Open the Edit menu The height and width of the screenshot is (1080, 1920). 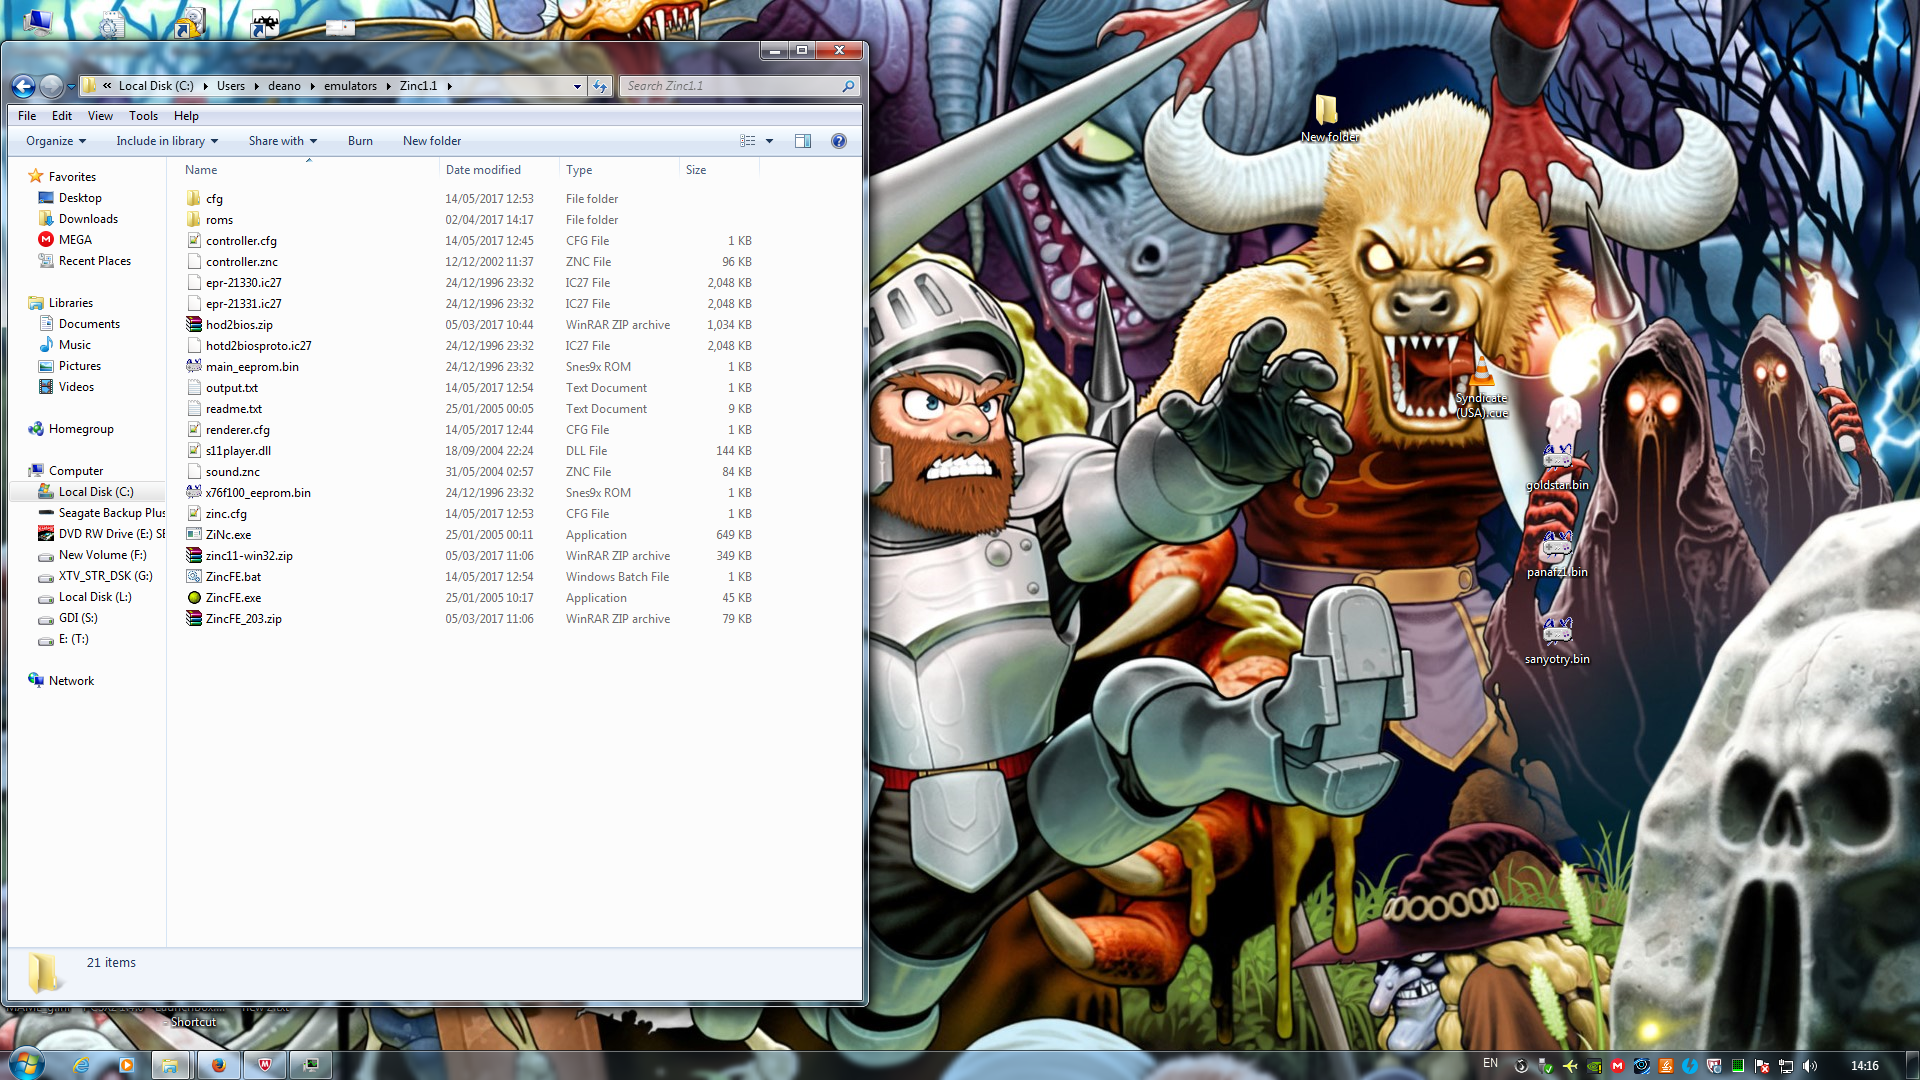pyautogui.click(x=62, y=116)
